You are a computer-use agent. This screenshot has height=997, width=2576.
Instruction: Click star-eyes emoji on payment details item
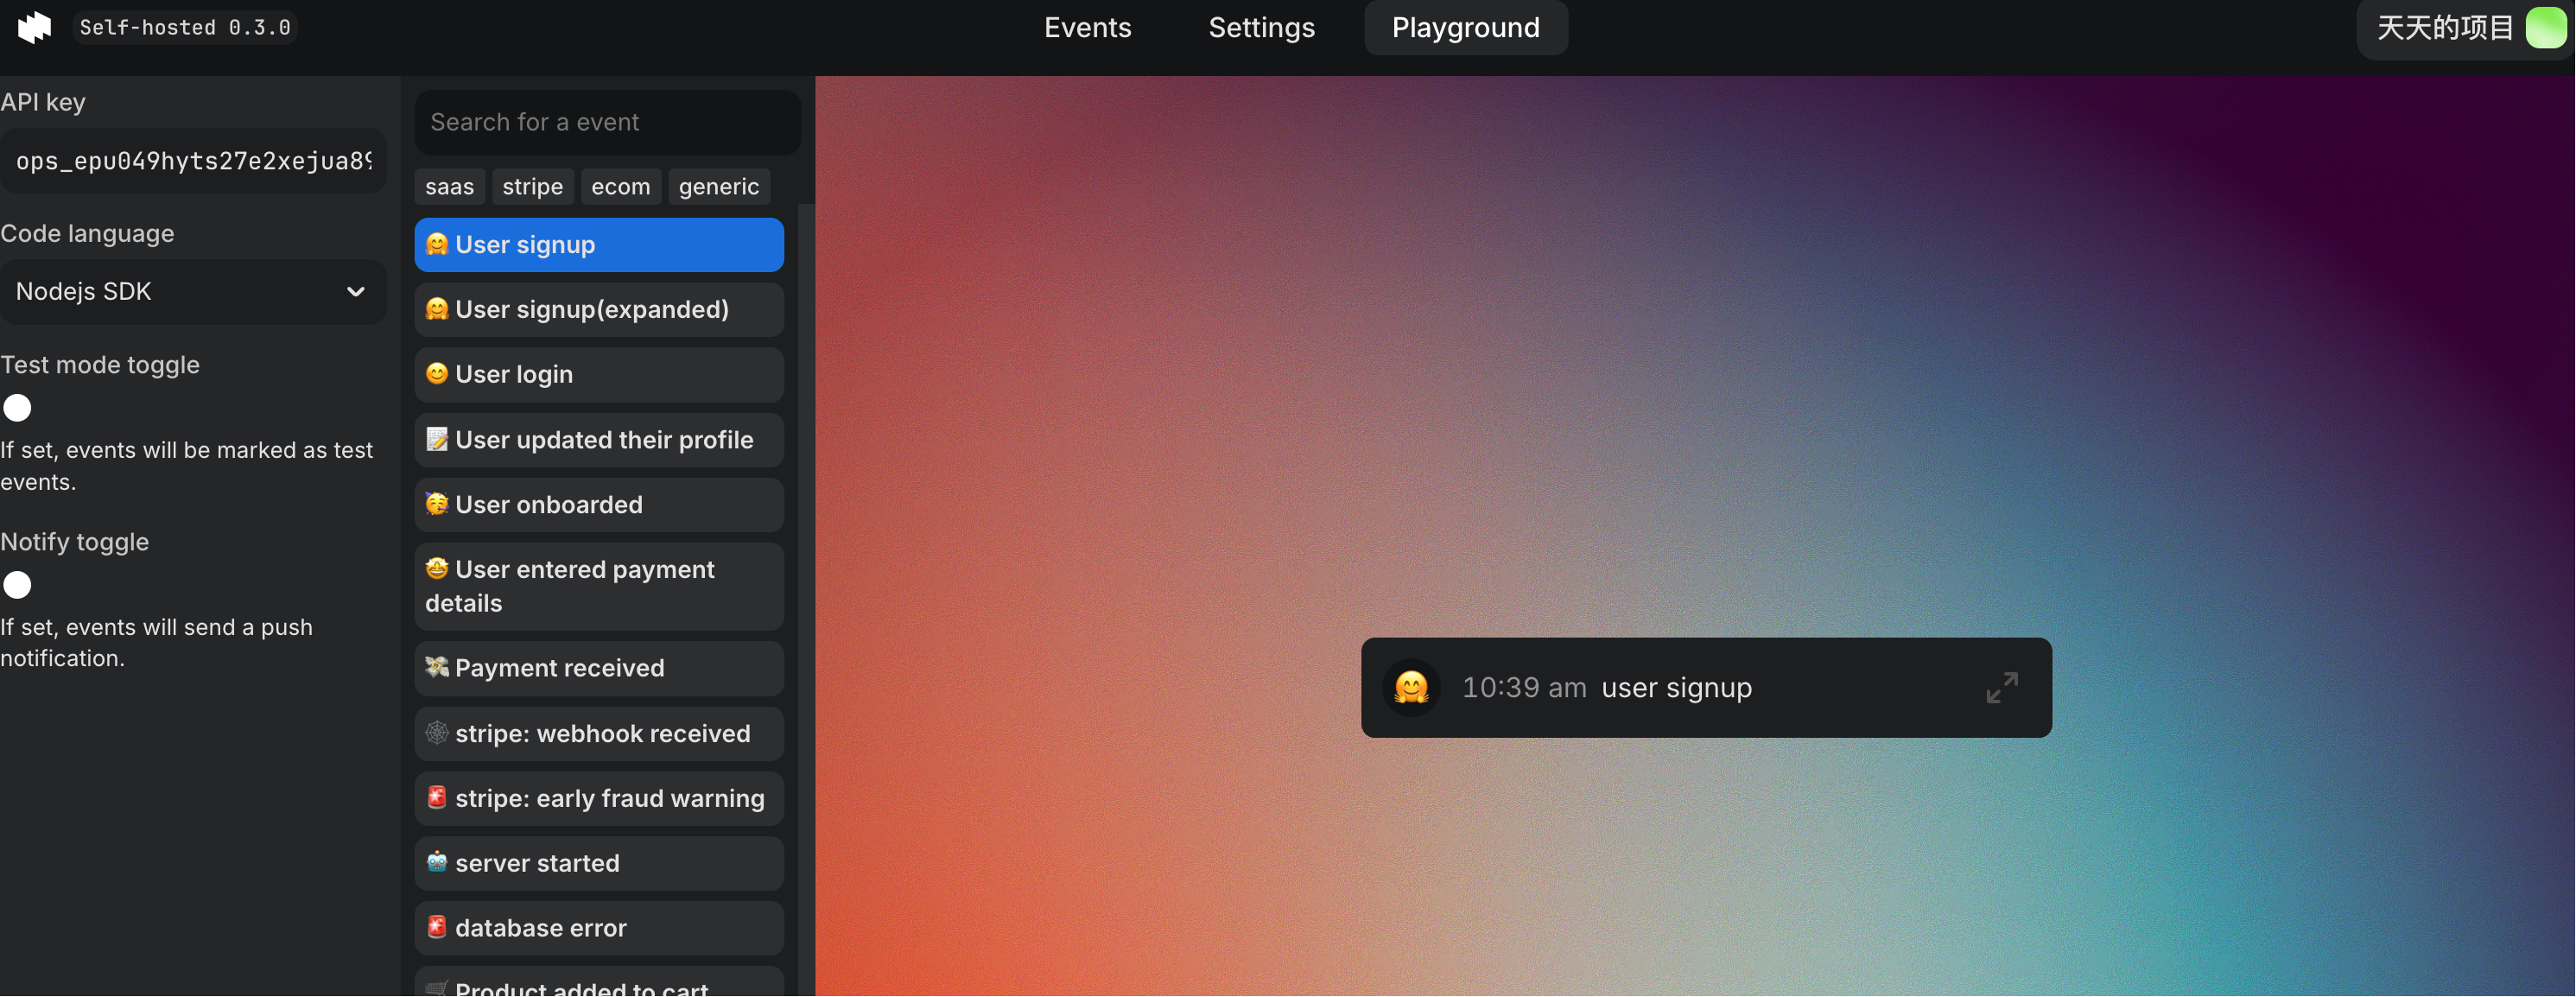click(x=437, y=569)
